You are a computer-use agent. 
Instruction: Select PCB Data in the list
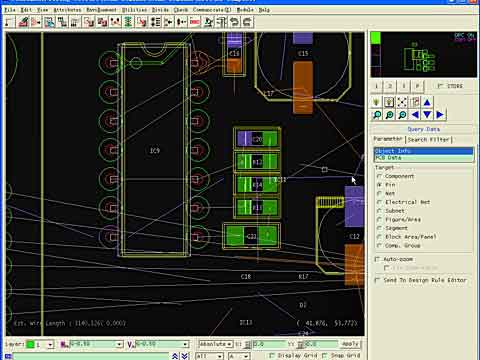pos(423,157)
